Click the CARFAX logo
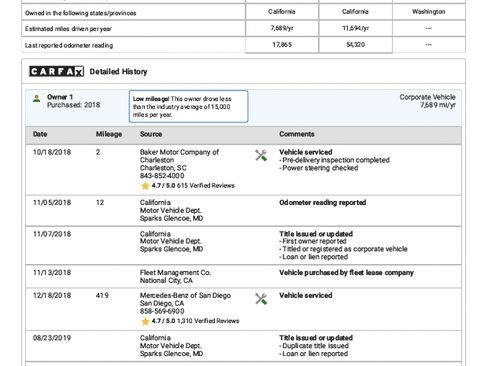Viewport: 488px width, 366px height. coord(56,71)
